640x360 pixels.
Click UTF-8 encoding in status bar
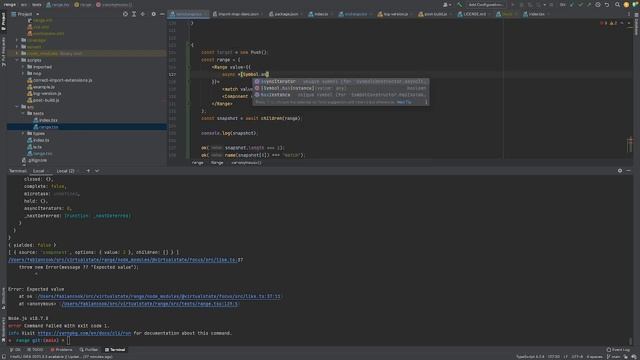pyautogui.click(x=577, y=357)
